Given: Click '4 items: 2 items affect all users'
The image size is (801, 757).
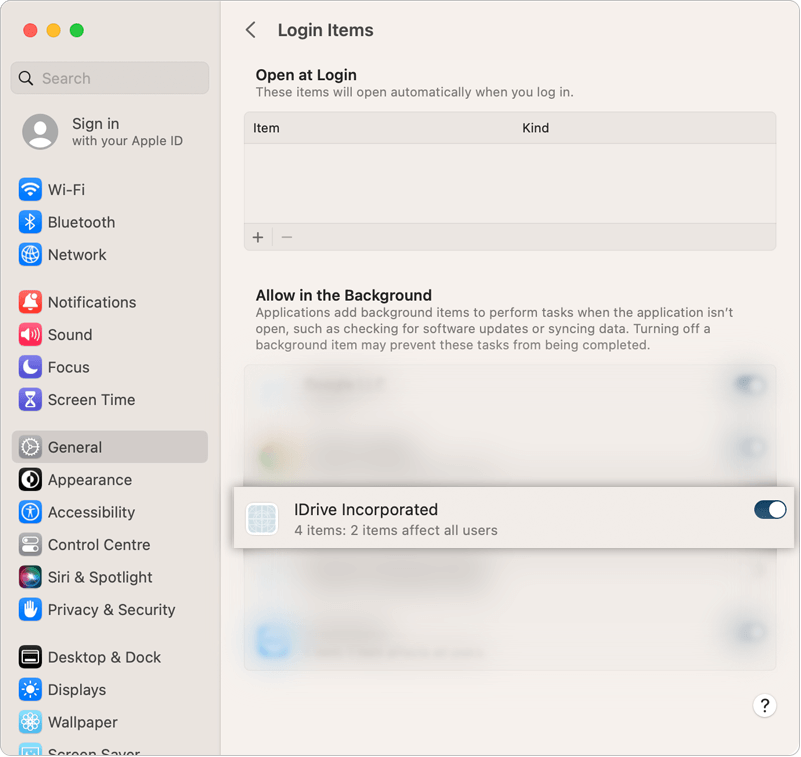Looking at the screenshot, I should [396, 530].
